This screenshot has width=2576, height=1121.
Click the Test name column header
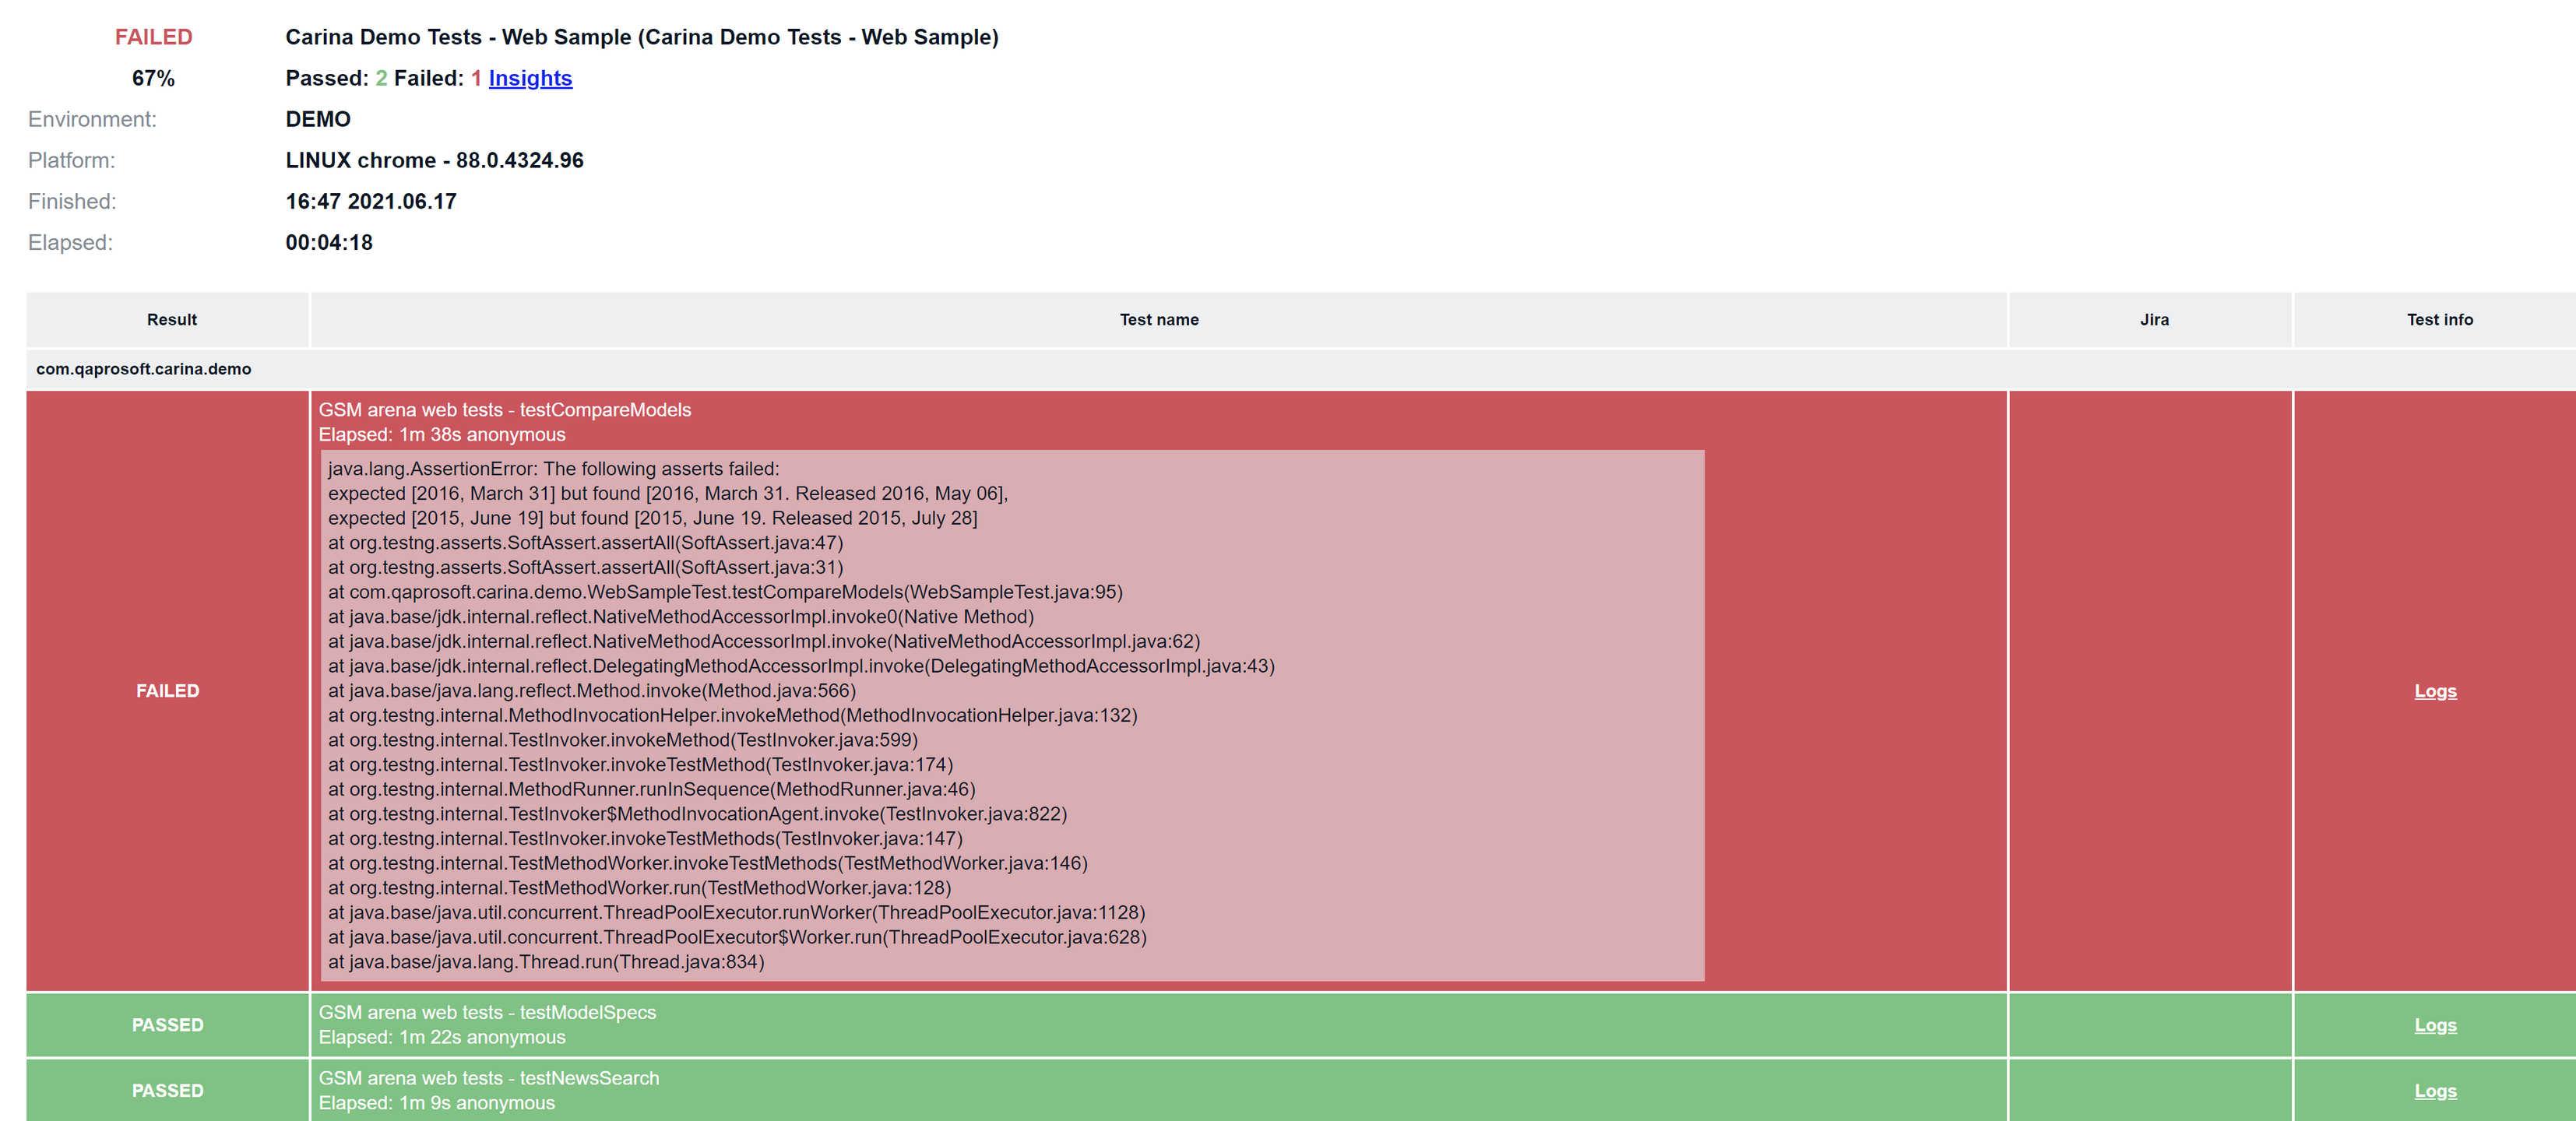tap(1158, 320)
